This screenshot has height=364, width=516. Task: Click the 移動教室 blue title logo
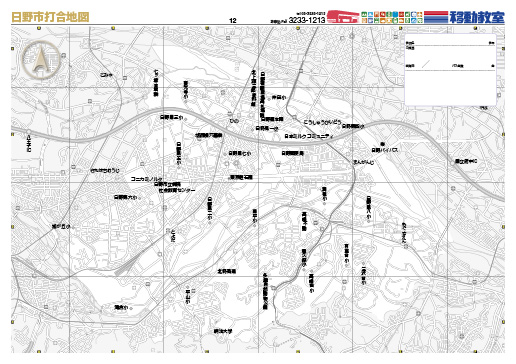coord(477,17)
